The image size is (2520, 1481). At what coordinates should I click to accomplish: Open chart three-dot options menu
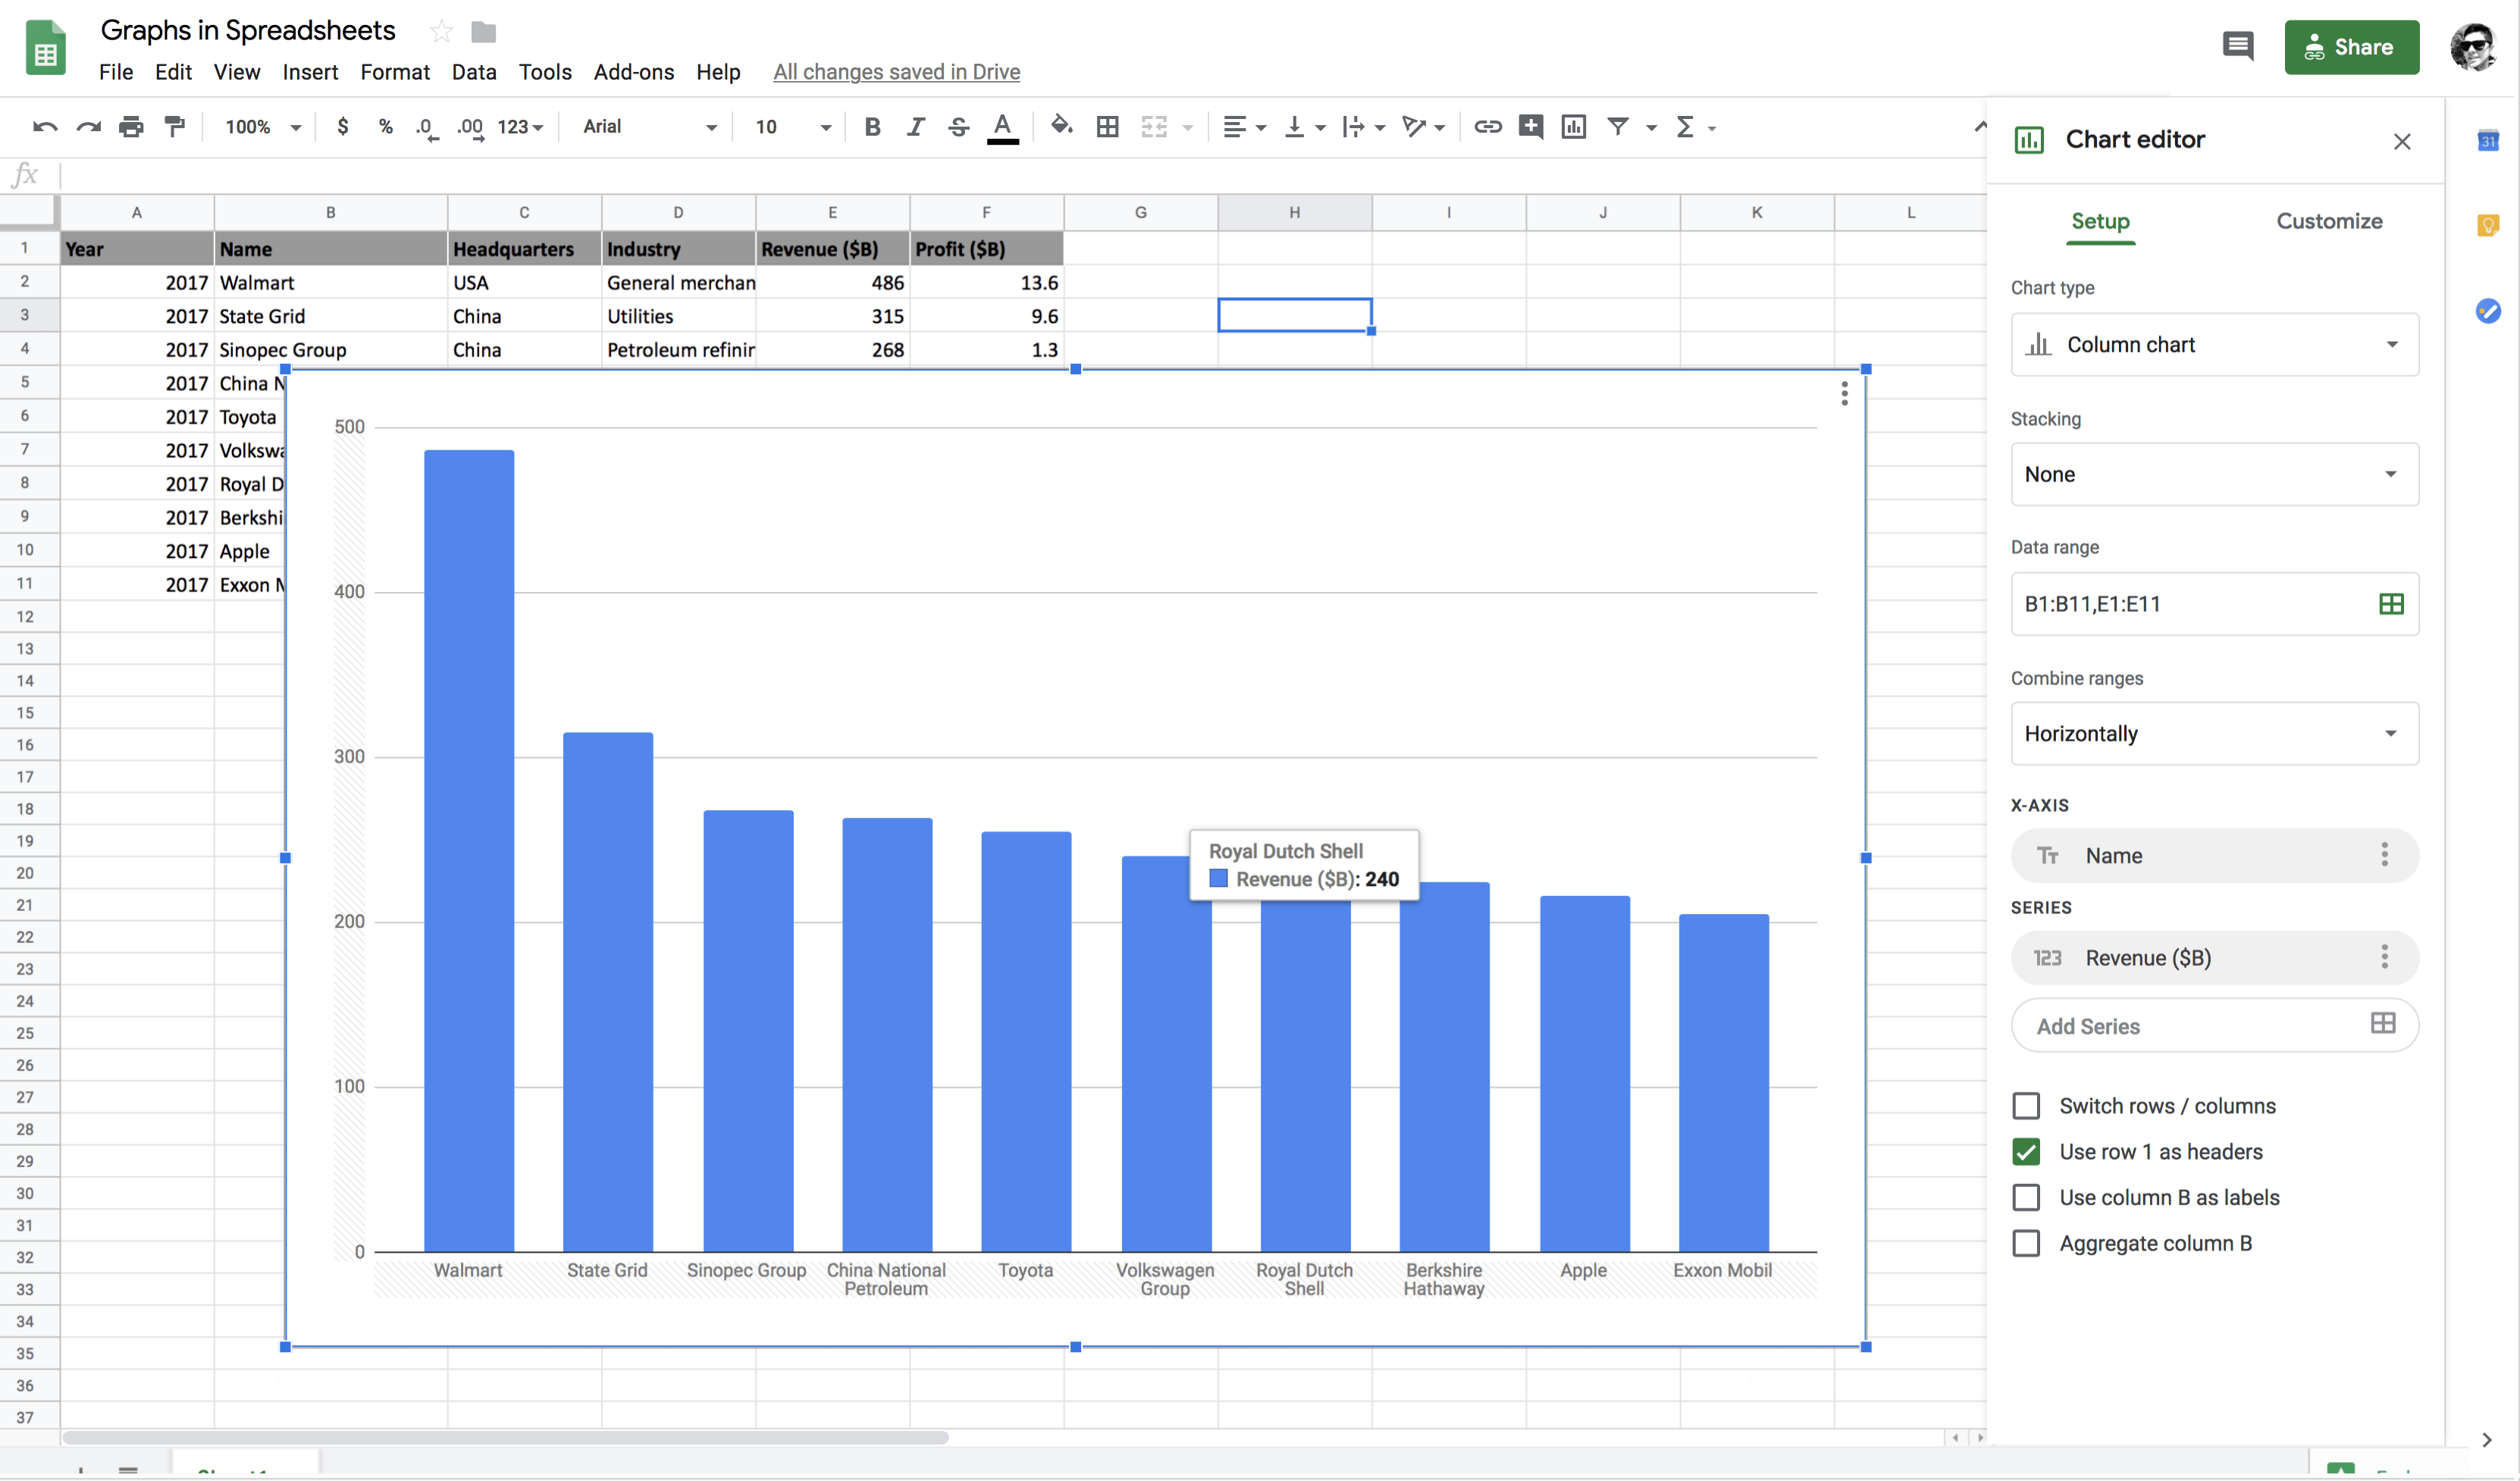pos(1844,394)
